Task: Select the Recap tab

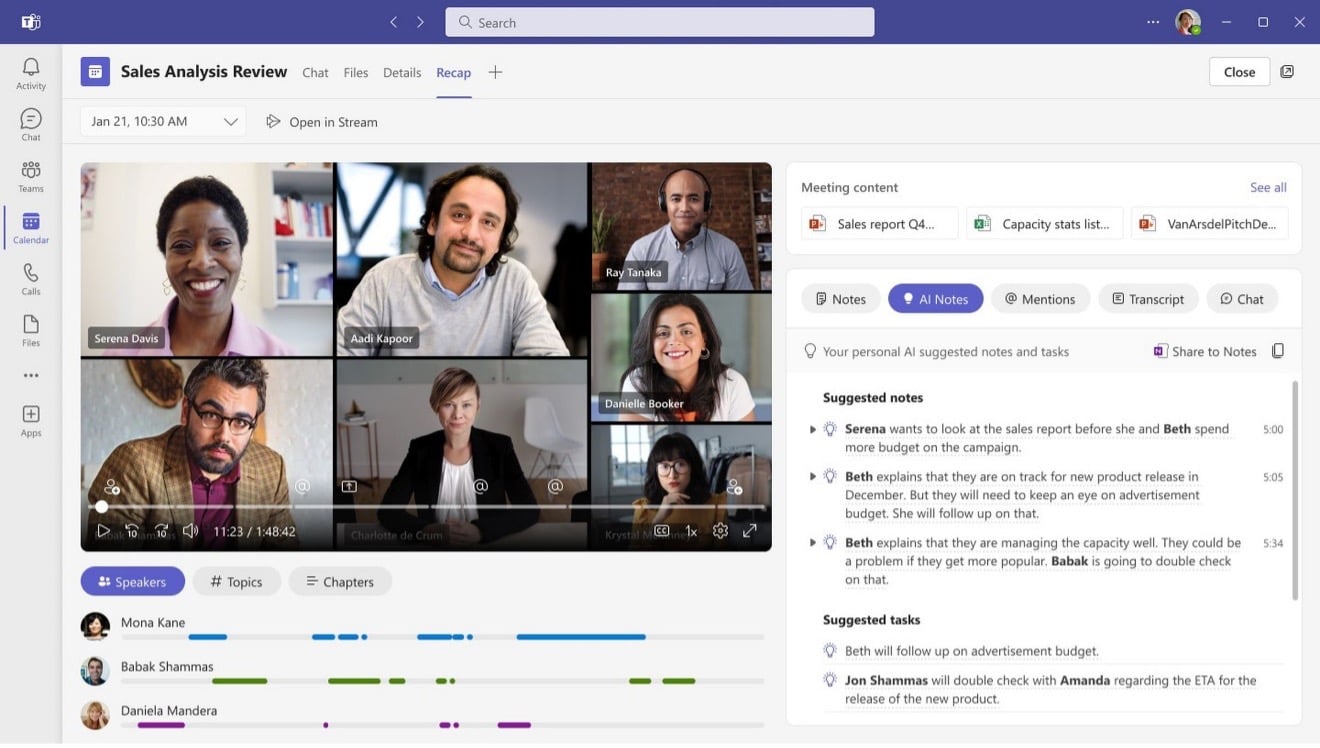Action: (x=453, y=72)
